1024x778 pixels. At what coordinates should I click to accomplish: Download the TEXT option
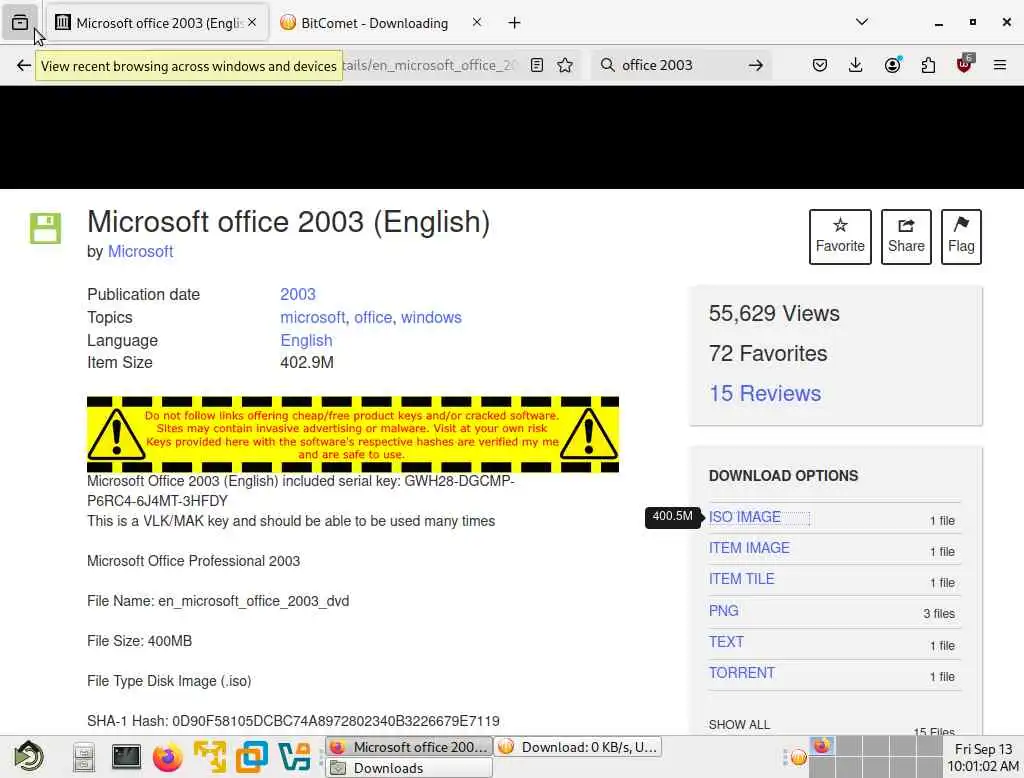(726, 641)
